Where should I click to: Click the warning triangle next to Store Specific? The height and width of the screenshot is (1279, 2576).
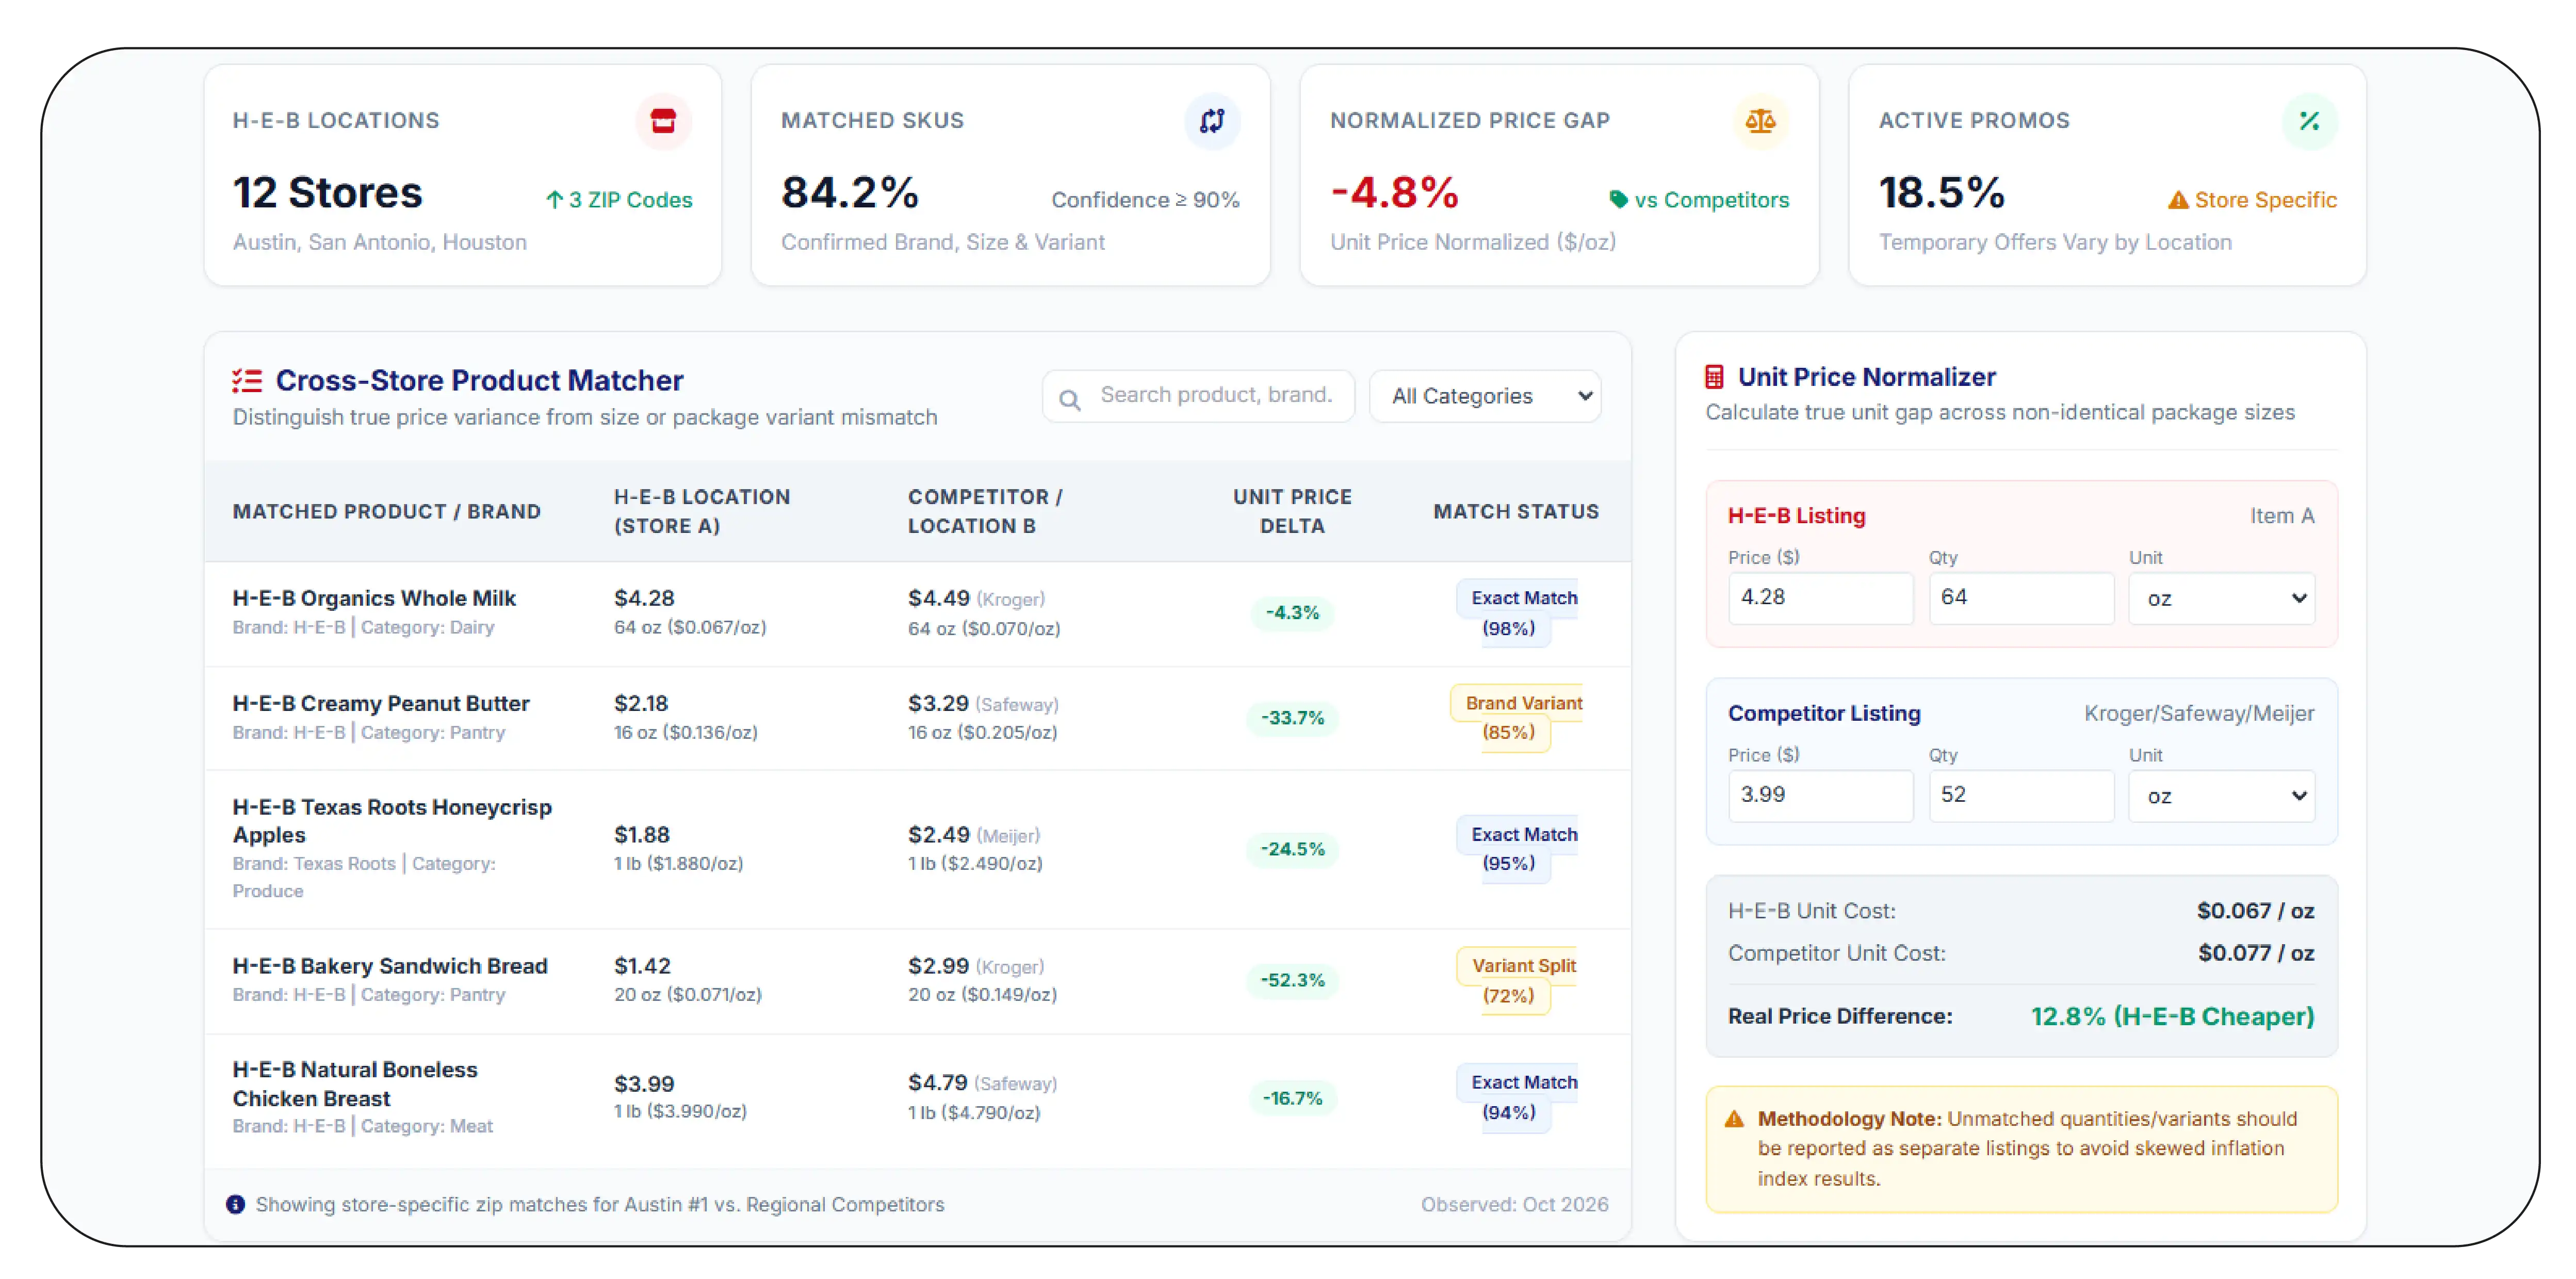click(x=2178, y=201)
